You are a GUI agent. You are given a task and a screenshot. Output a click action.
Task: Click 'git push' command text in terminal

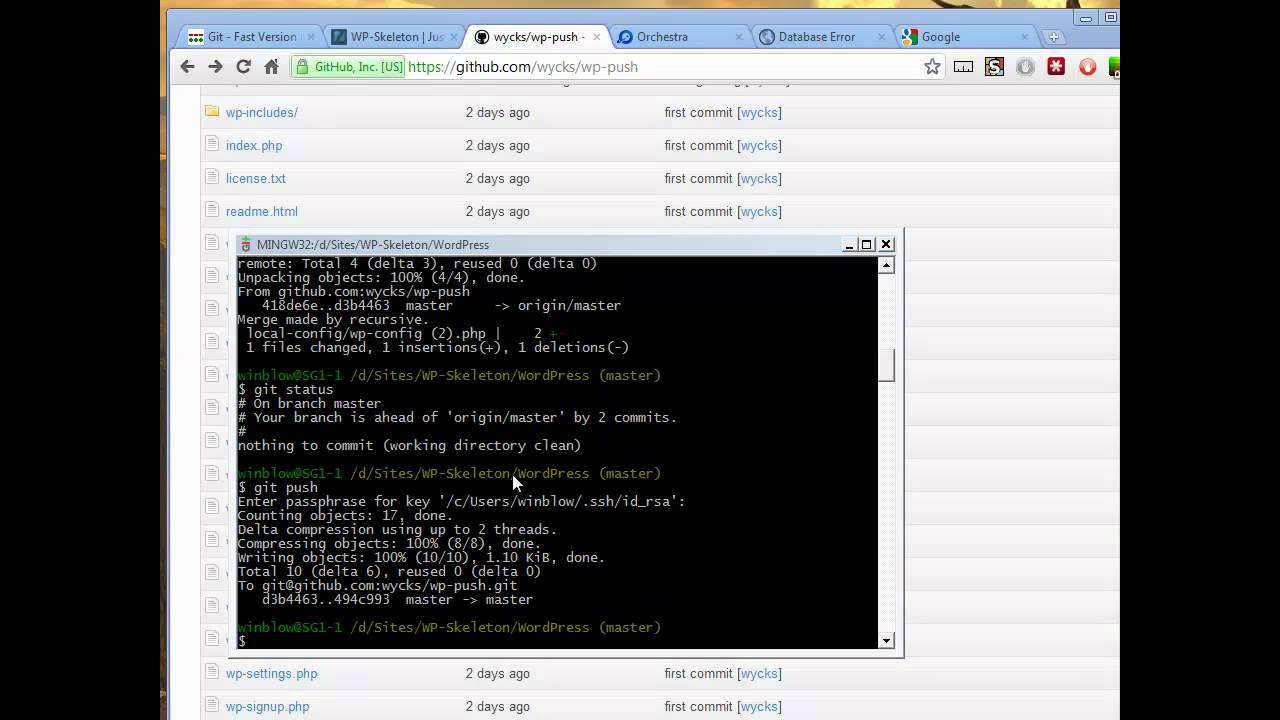click(286, 487)
